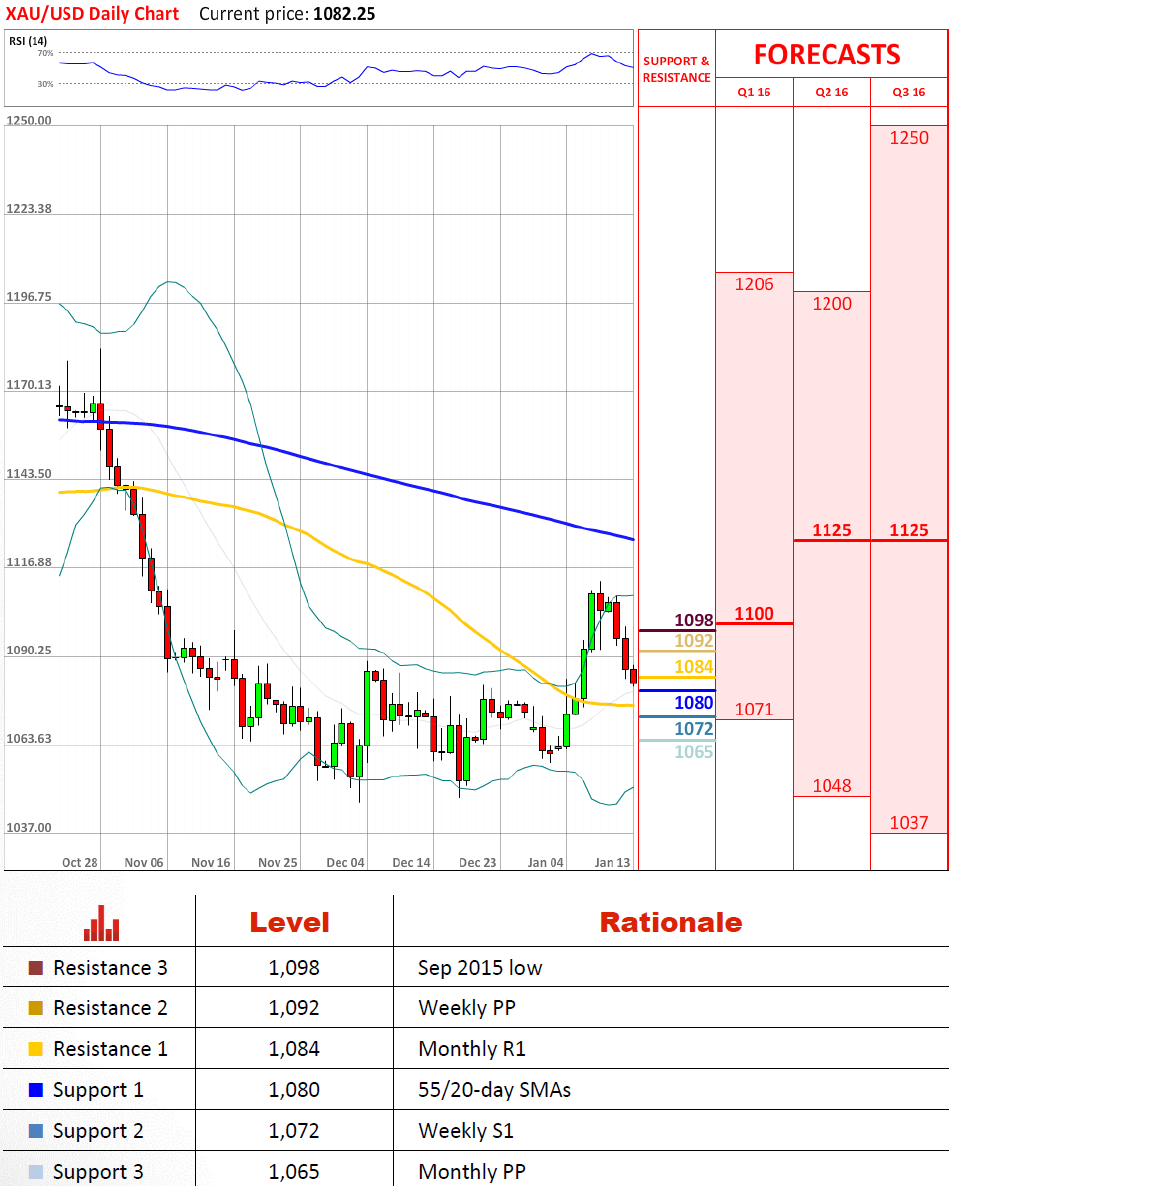
Task: Click the XAU/USD Daily Chart title
Action: [92, 14]
